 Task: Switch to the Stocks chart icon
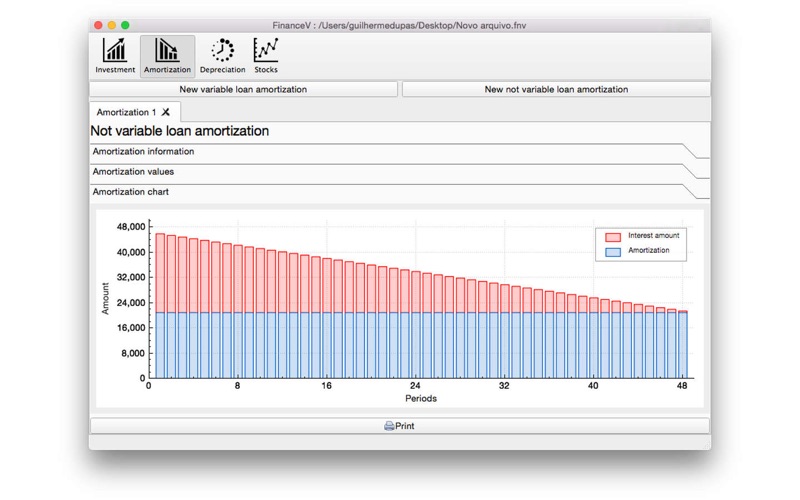(x=266, y=56)
